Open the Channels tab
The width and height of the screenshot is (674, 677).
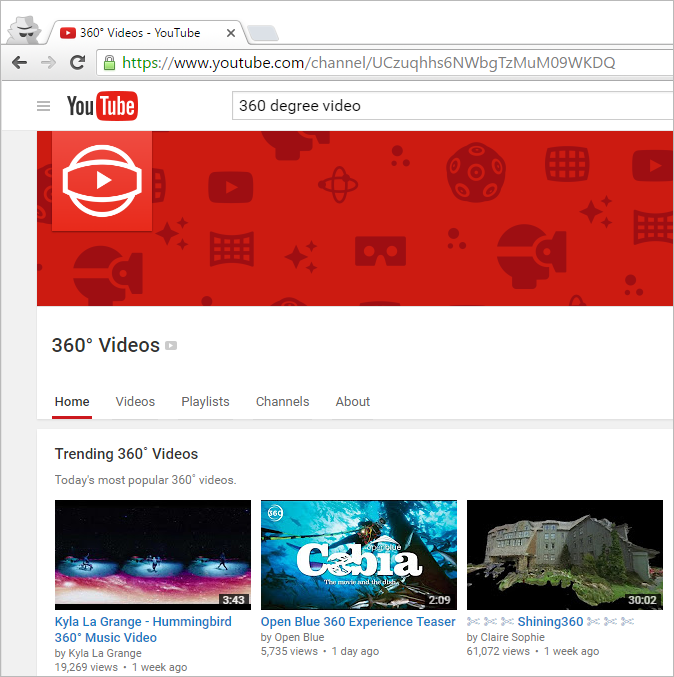tap(283, 402)
